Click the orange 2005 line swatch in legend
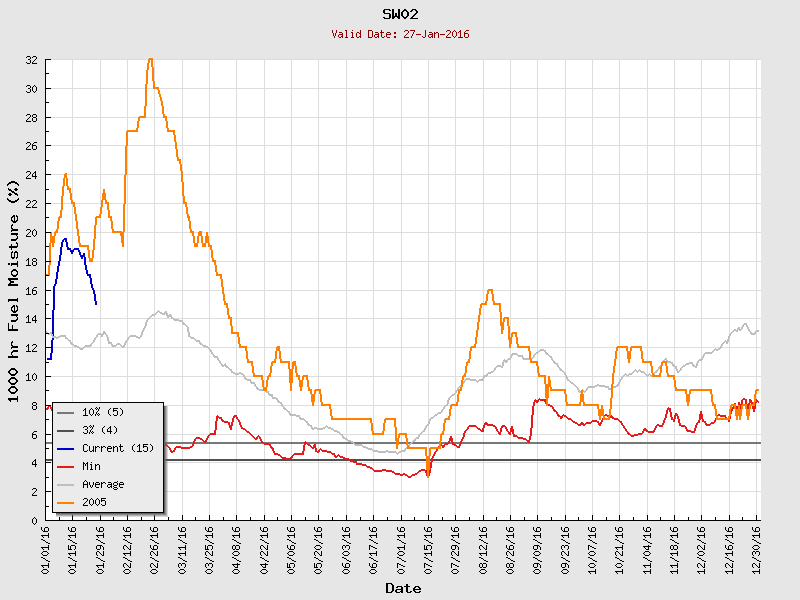This screenshot has height=600, width=800. 66,502
